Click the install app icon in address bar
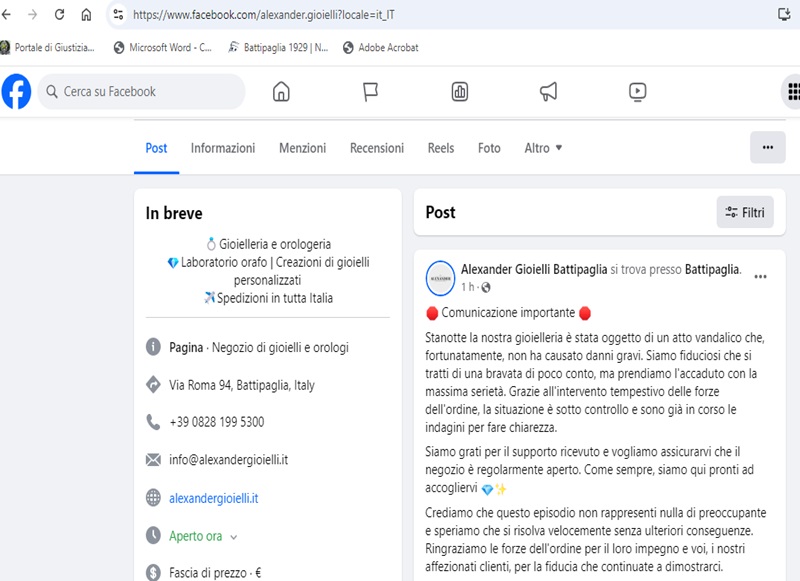This screenshot has width=800, height=581. pos(784,14)
